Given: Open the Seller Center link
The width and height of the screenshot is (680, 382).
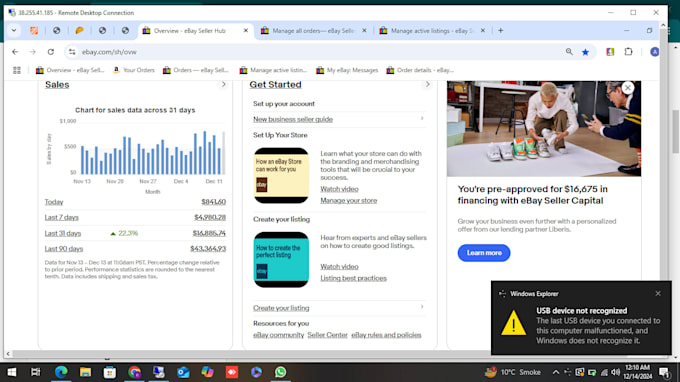Looking at the screenshot, I should tap(327, 335).
